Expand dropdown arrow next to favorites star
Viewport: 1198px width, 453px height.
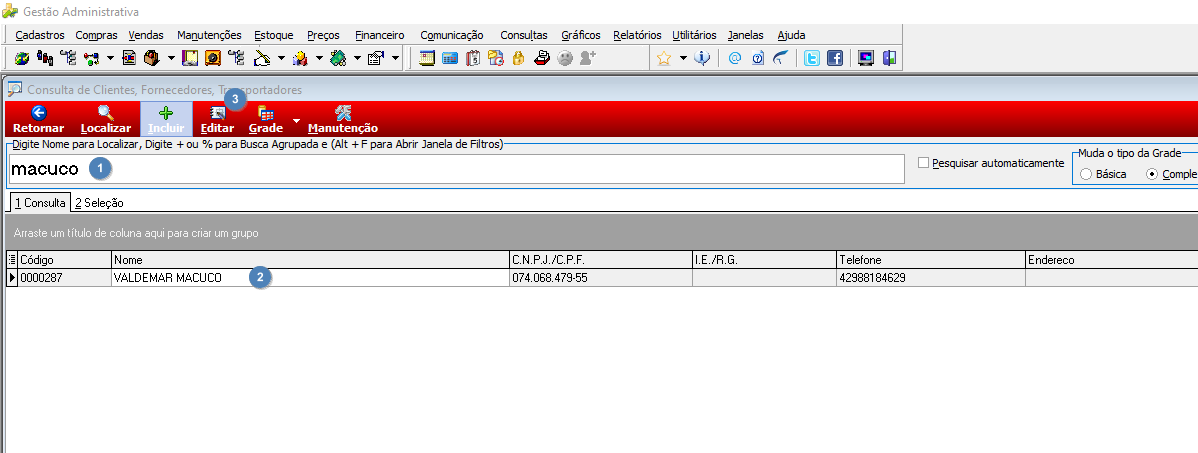pos(683,58)
